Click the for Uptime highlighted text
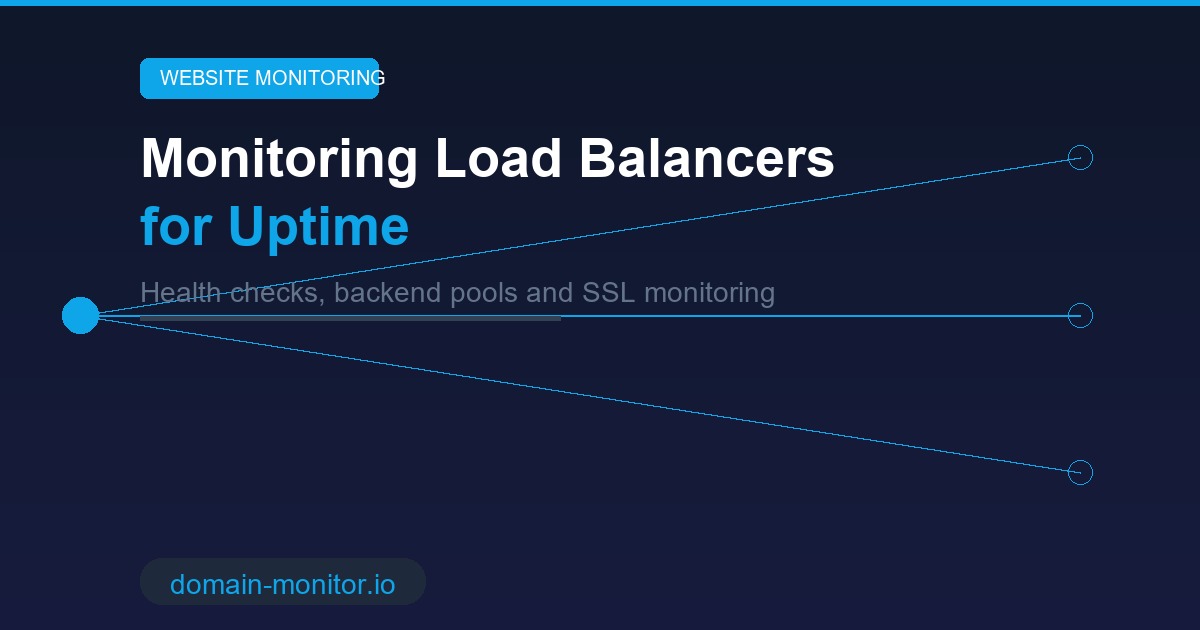Screen dimensions: 1200x630 pyautogui.click(x=273, y=226)
